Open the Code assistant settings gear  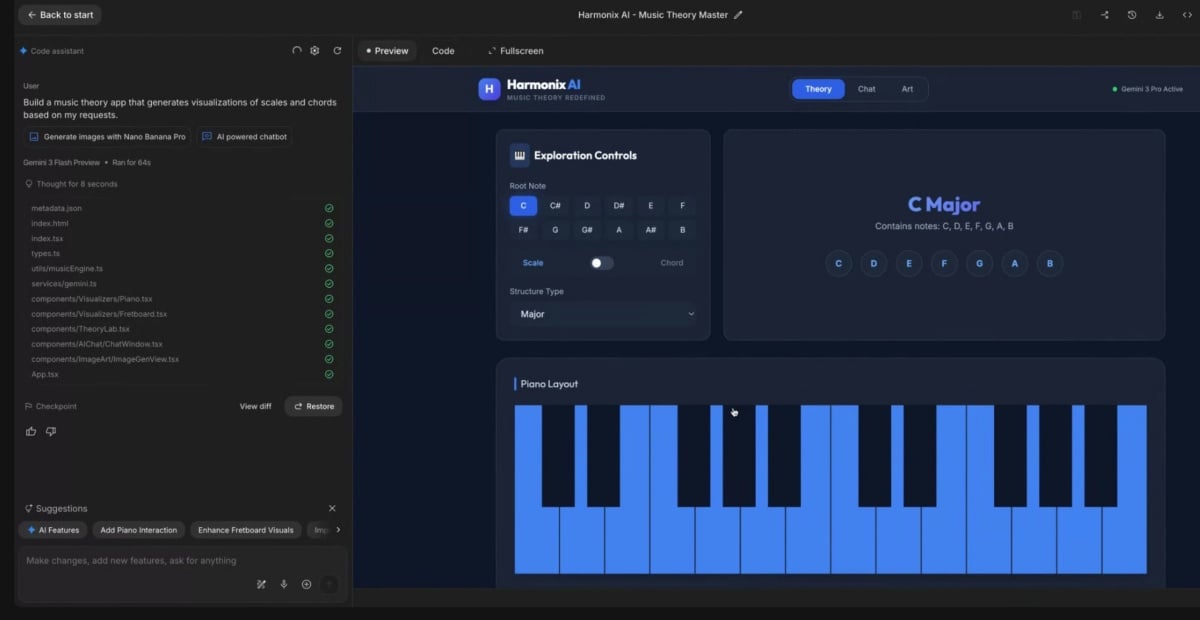coord(314,50)
